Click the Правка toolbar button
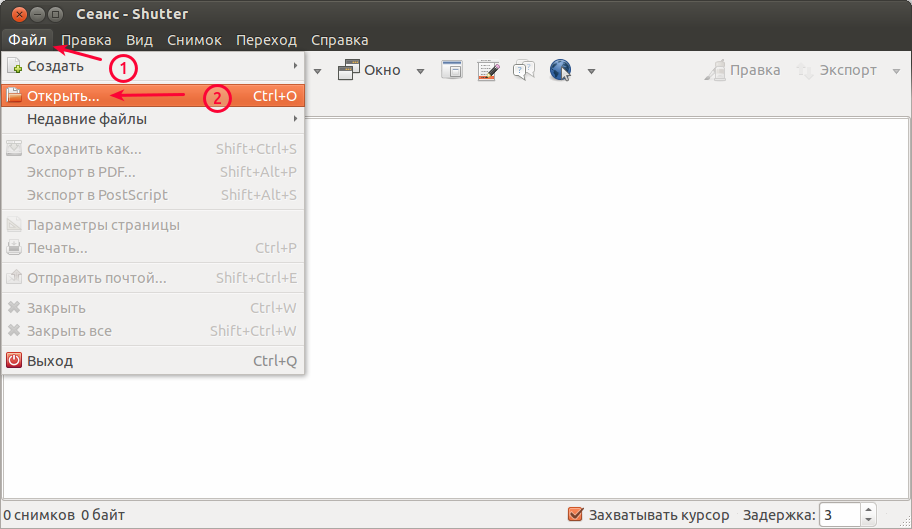 pyautogui.click(x=742, y=70)
